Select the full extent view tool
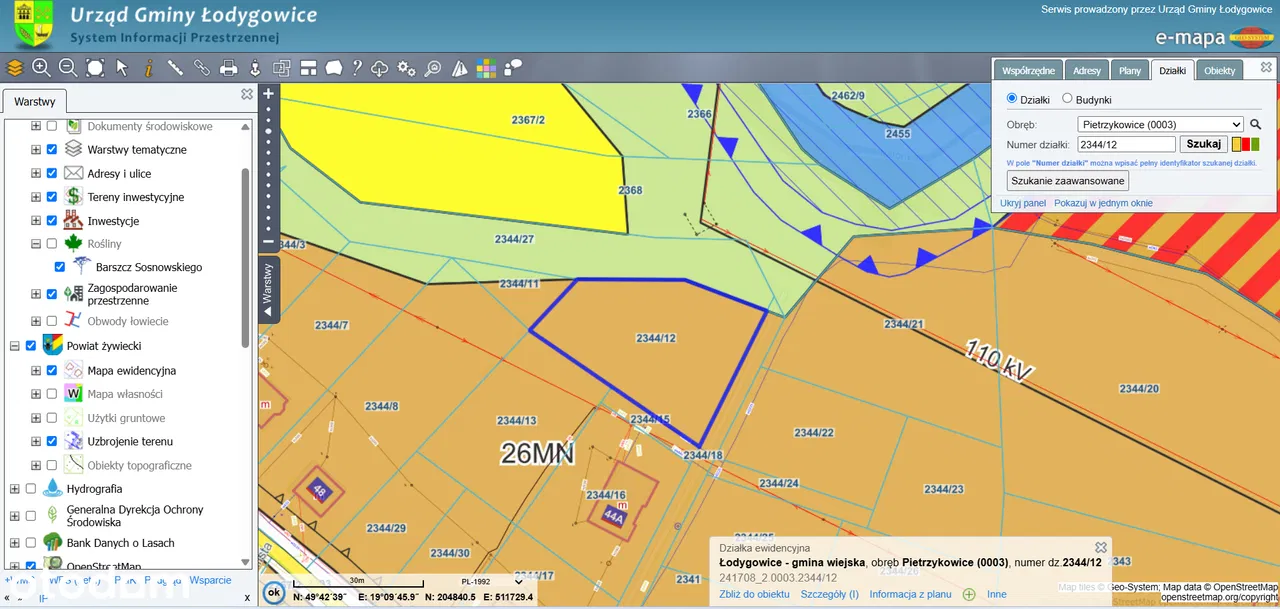The height and width of the screenshot is (609, 1280). [x=95, y=68]
